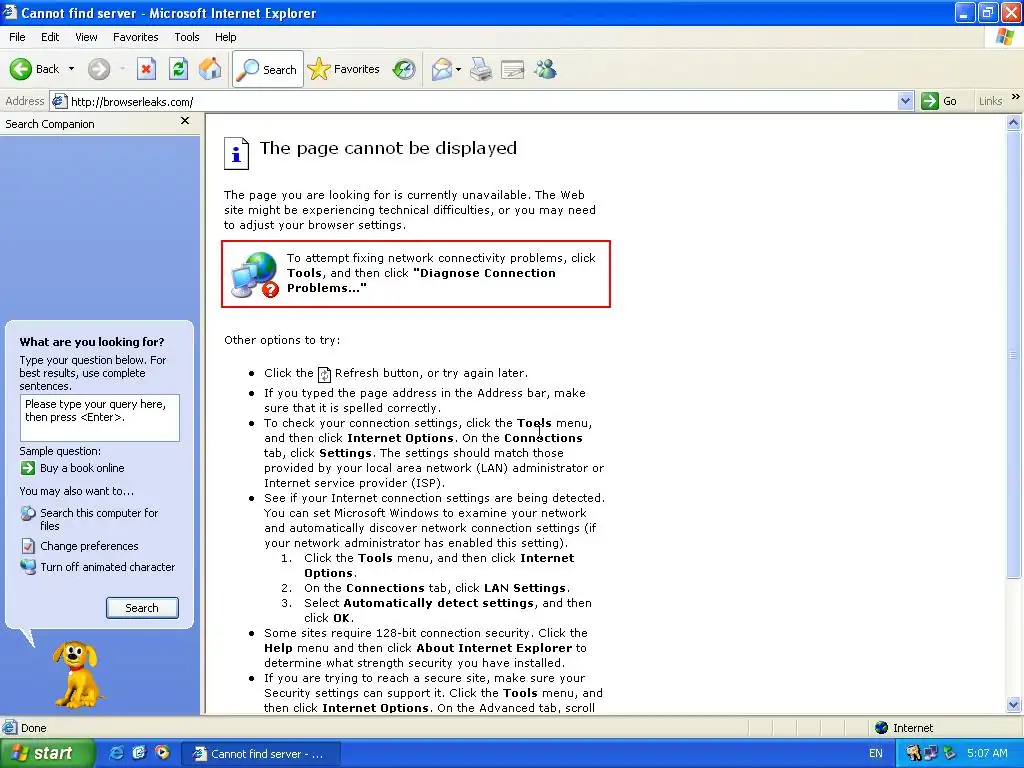Click the 'Done' status bar text

[x=33, y=728]
